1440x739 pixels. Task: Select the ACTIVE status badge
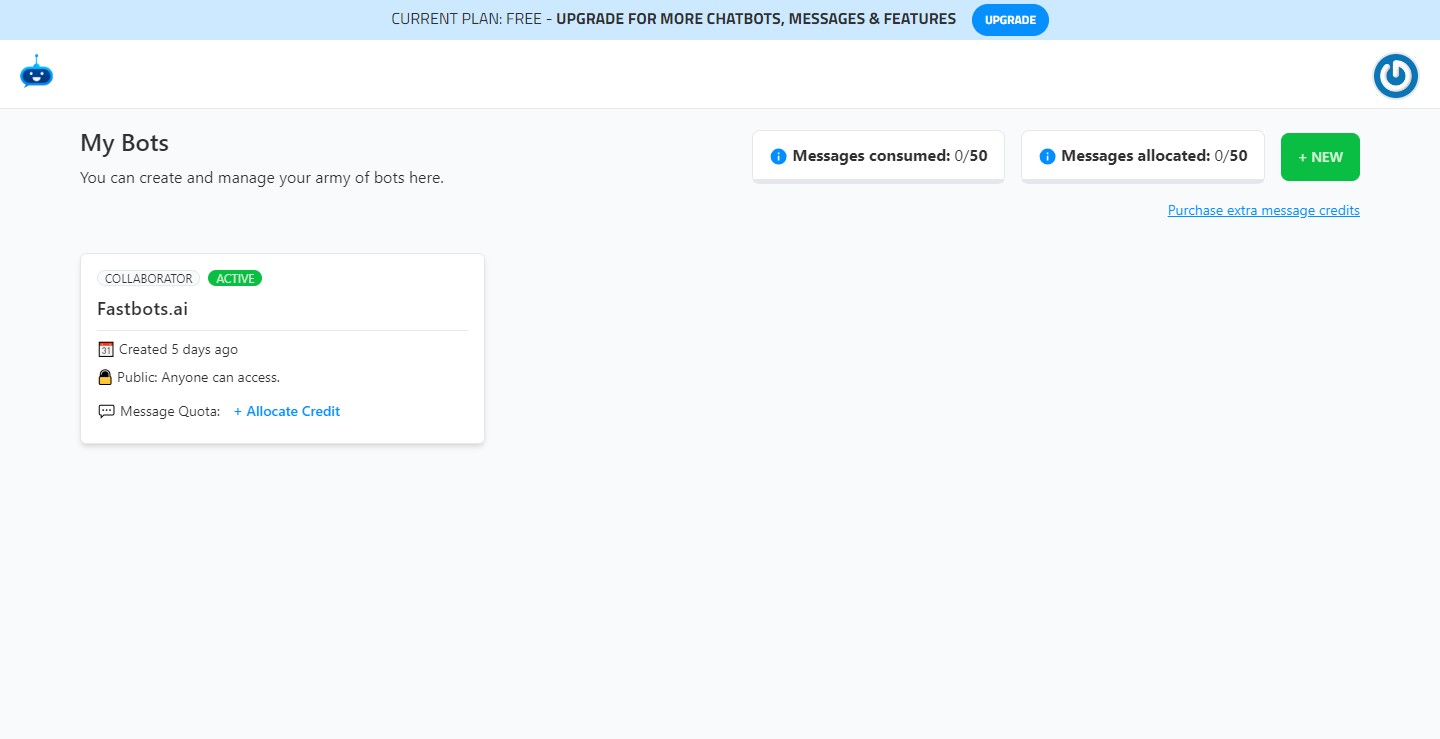coord(235,278)
